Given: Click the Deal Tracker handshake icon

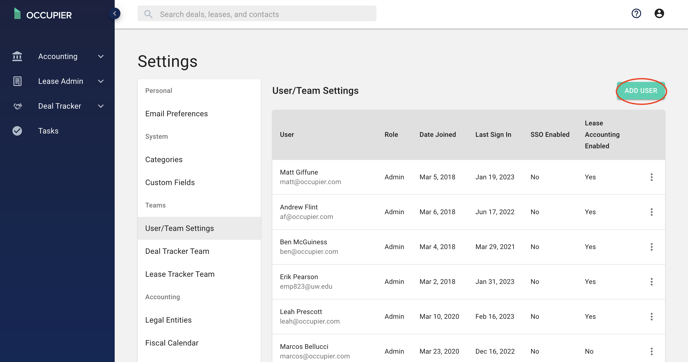Looking at the screenshot, I should tap(17, 106).
